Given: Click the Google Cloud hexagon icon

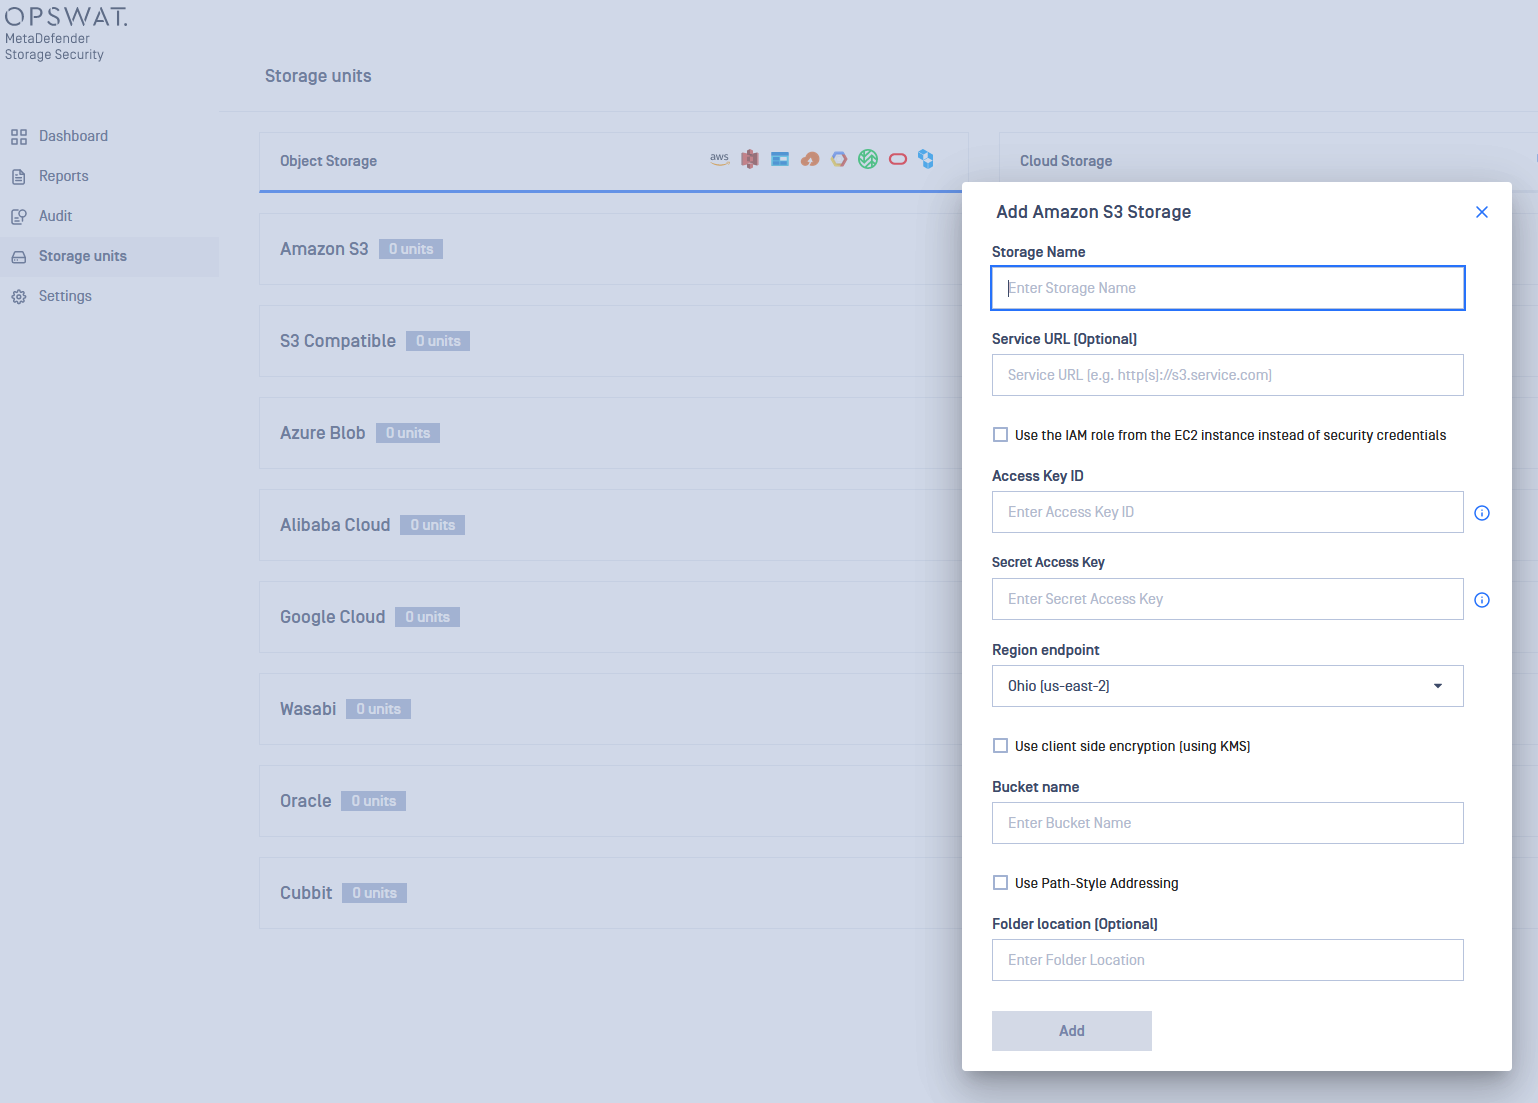Looking at the screenshot, I should point(839,159).
